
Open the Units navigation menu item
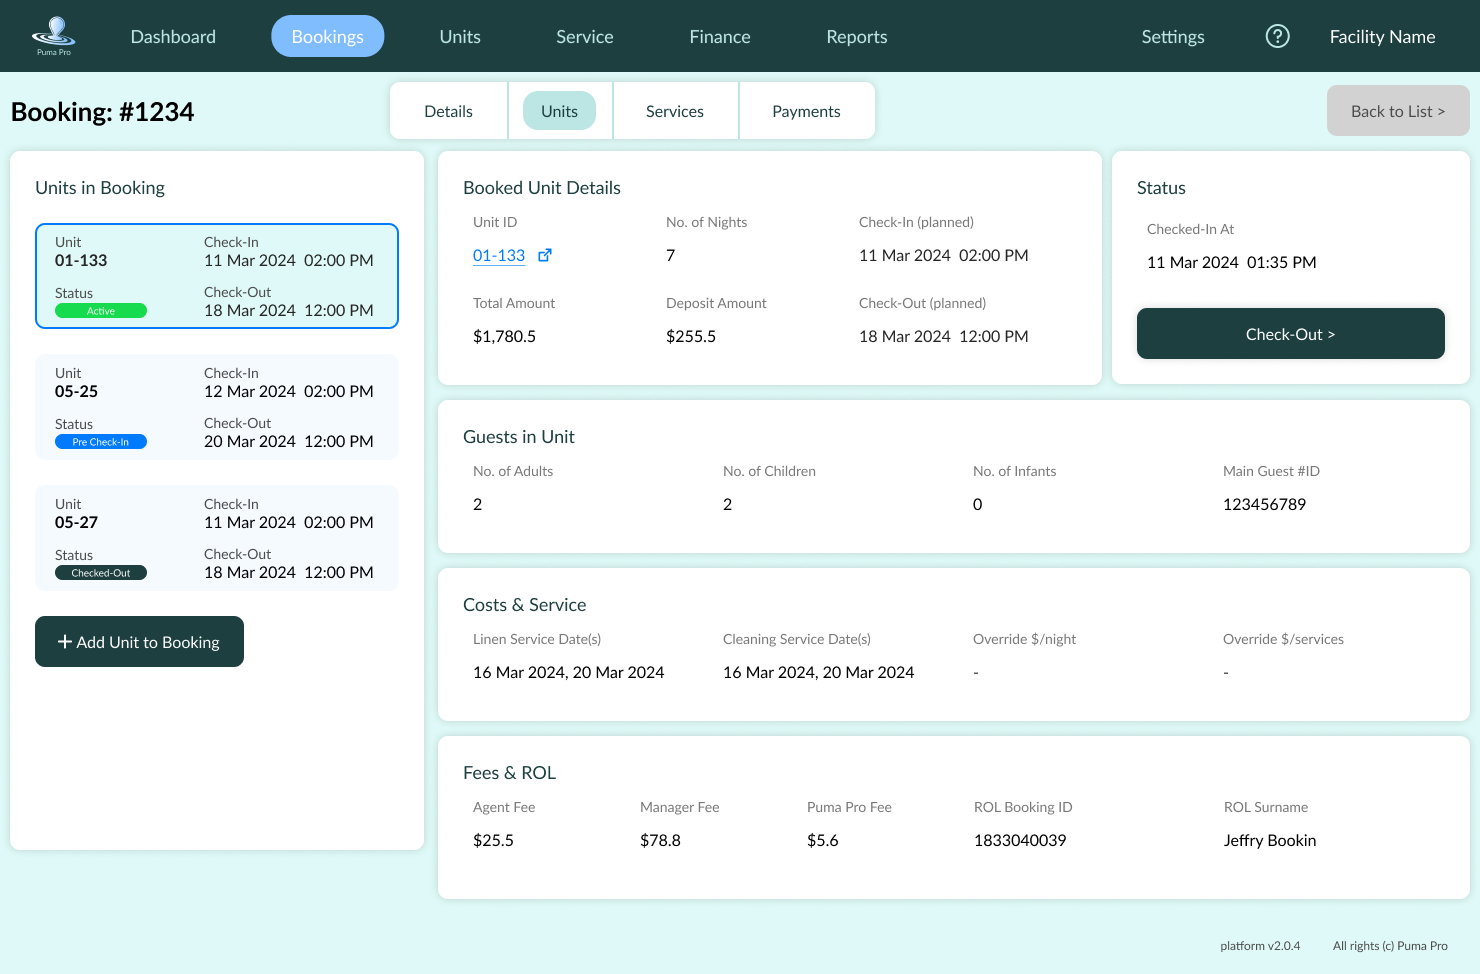460,37
